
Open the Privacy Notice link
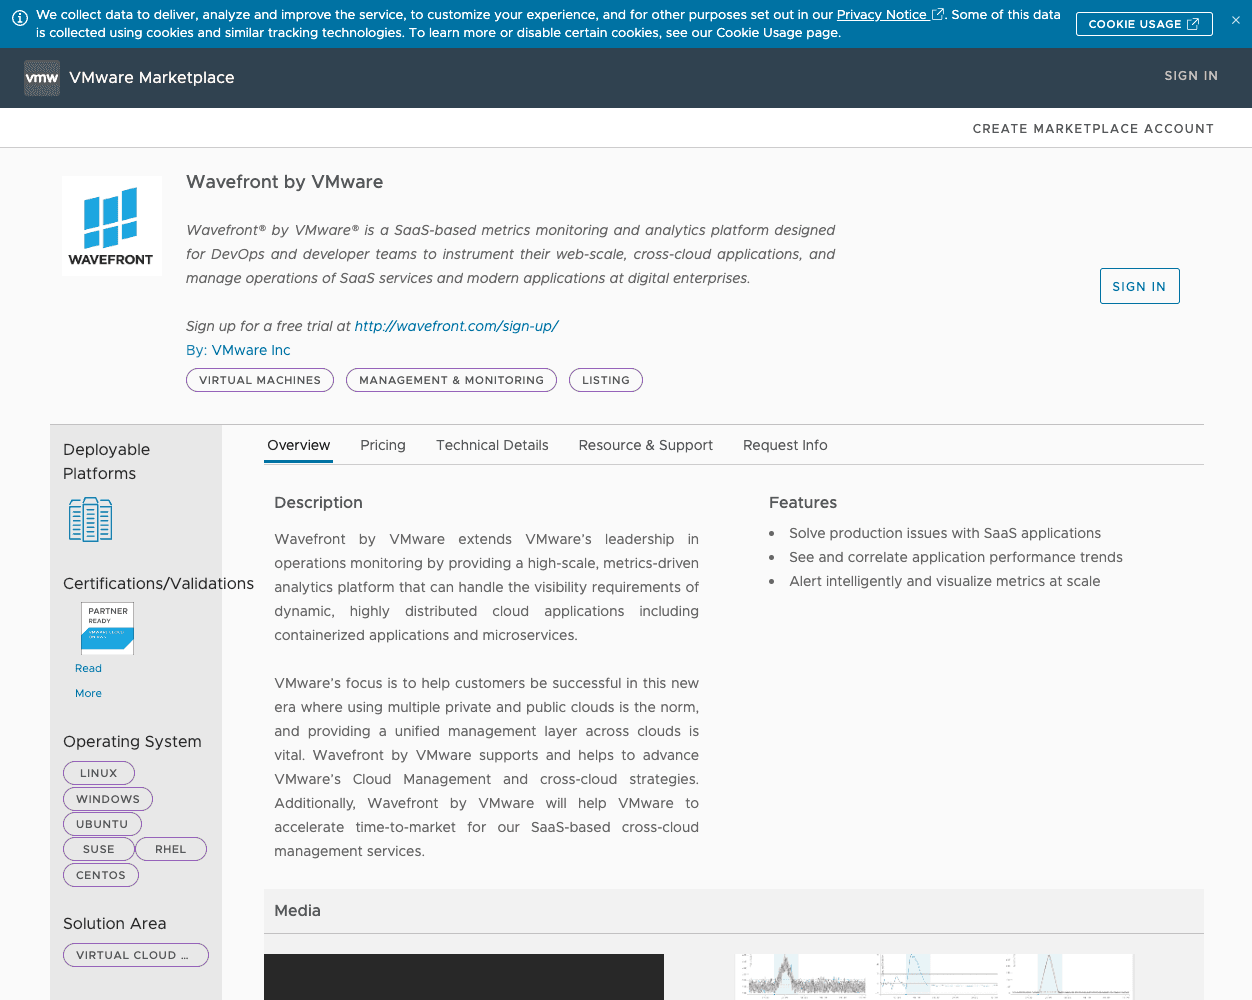tap(889, 14)
